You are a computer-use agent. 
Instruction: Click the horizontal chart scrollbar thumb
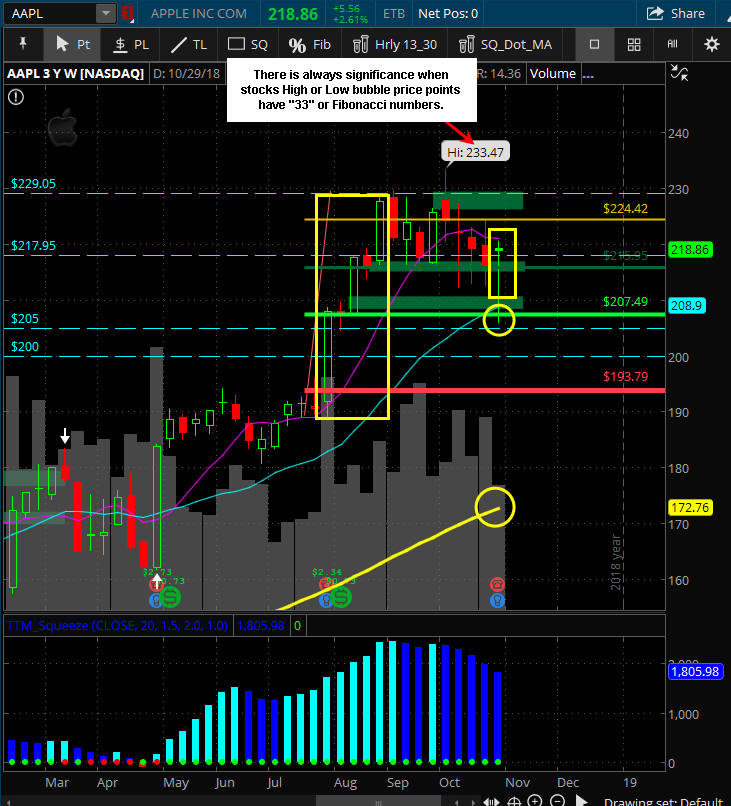tap(379, 802)
